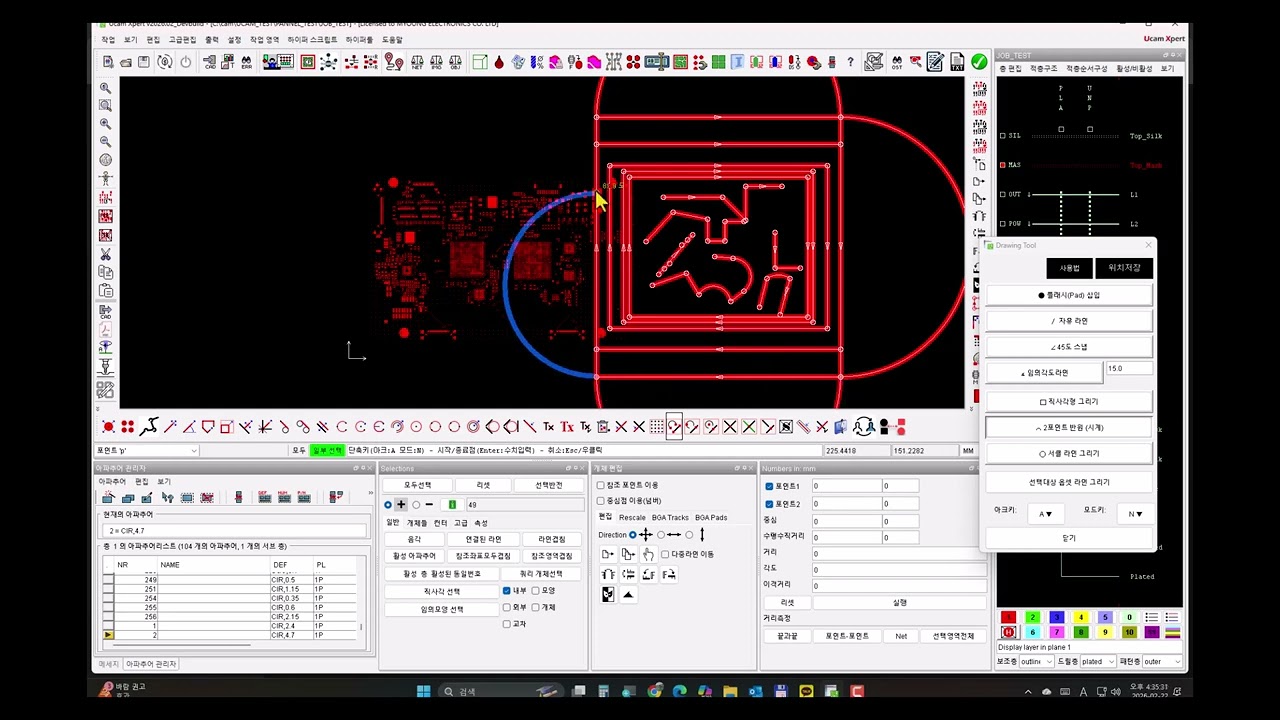The height and width of the screenshot is (720, 1280).
Task: Click the 자유 라인 button
Action: 1069,321
